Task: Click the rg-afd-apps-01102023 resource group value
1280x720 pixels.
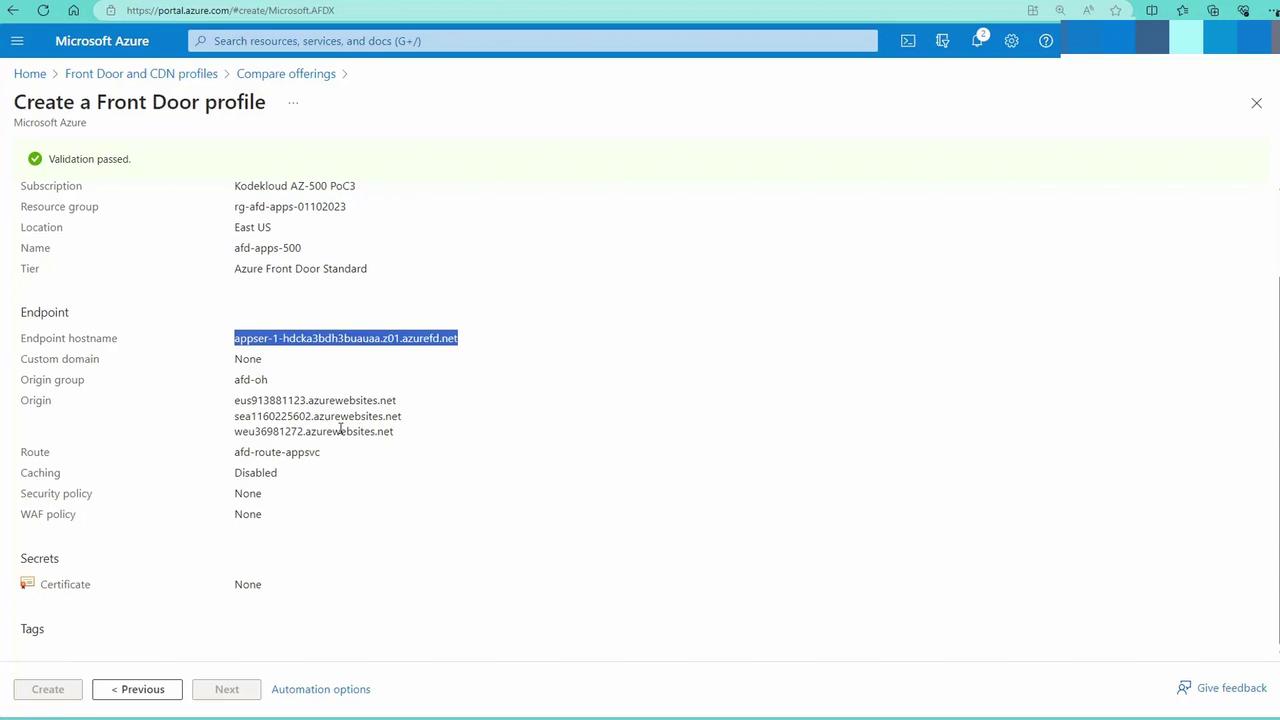Action: click(x=290, y=207)
